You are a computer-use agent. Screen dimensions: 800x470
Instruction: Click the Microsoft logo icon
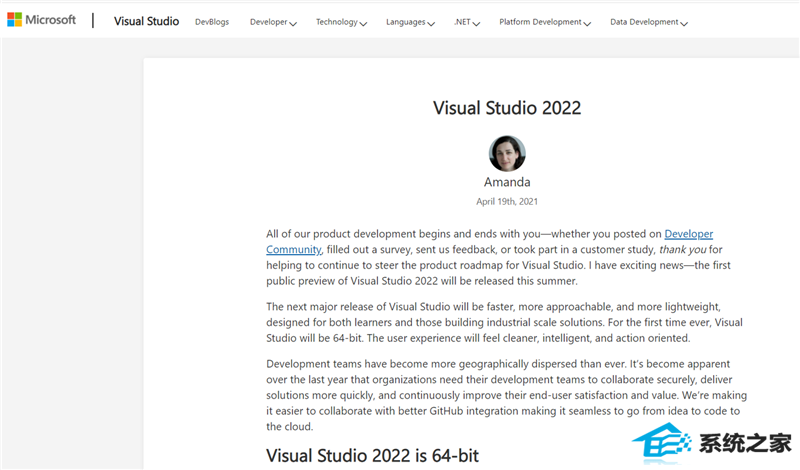(x=14, y=20)
